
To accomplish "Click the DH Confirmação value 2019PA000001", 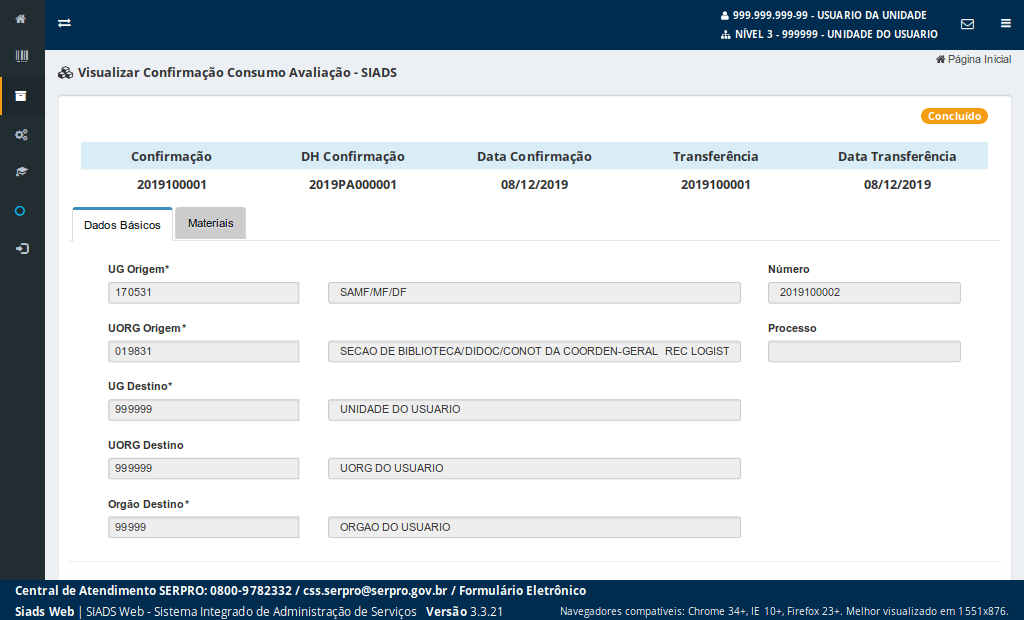I will [x=353, y=185].
